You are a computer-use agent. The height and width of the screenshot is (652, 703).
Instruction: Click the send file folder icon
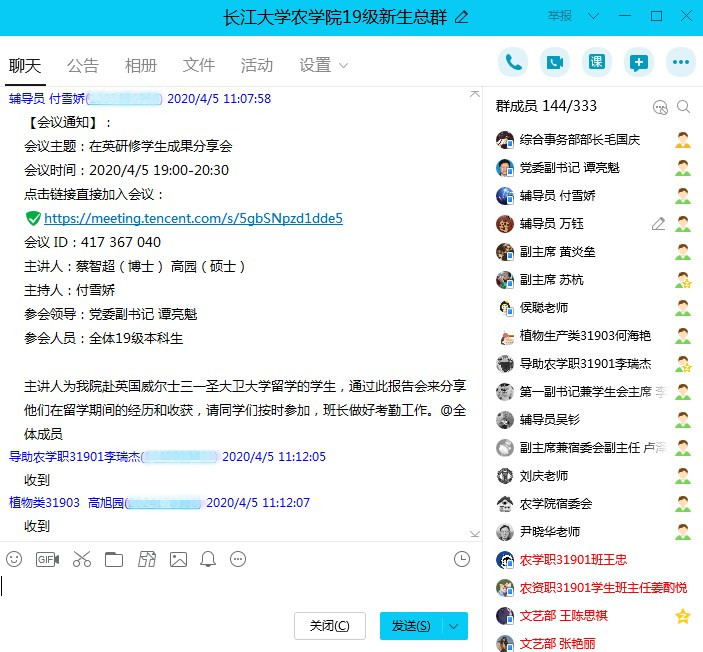click(x=113, y=559)
